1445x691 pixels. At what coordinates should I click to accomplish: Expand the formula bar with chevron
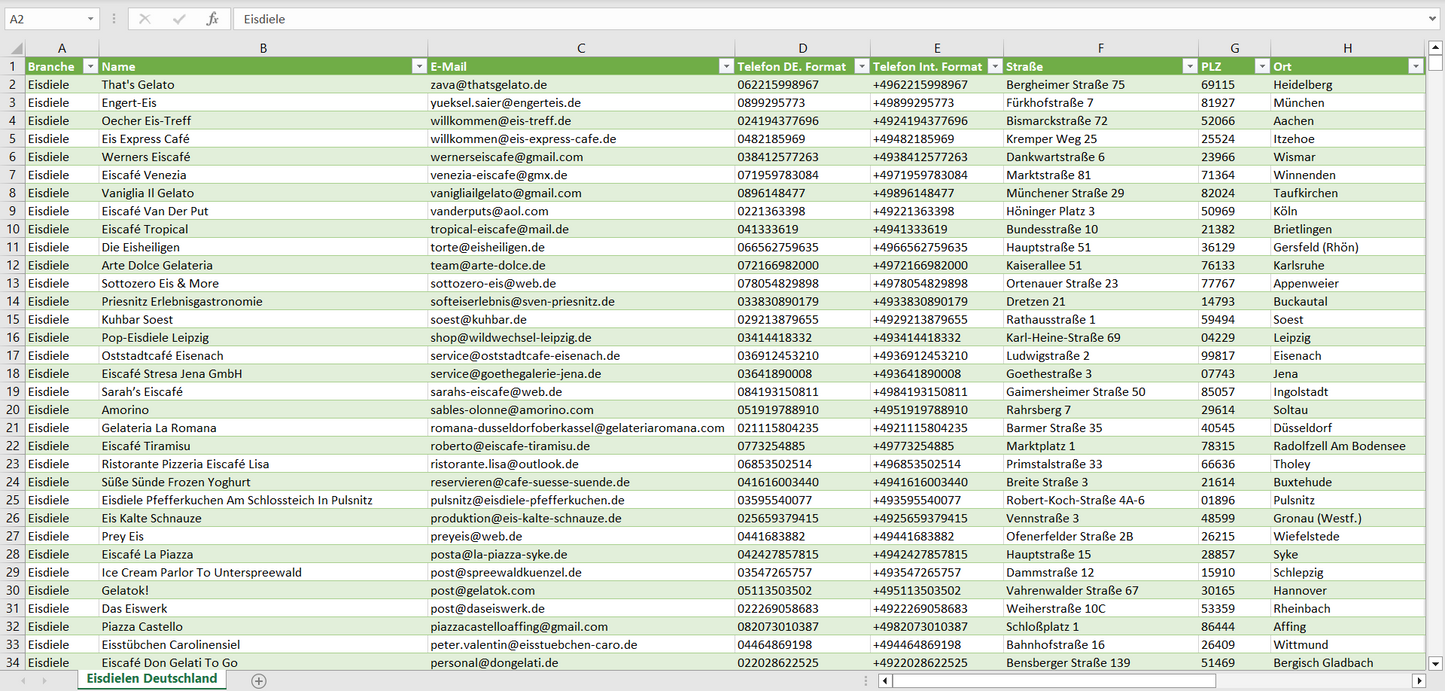click(x=1434, y=19)
